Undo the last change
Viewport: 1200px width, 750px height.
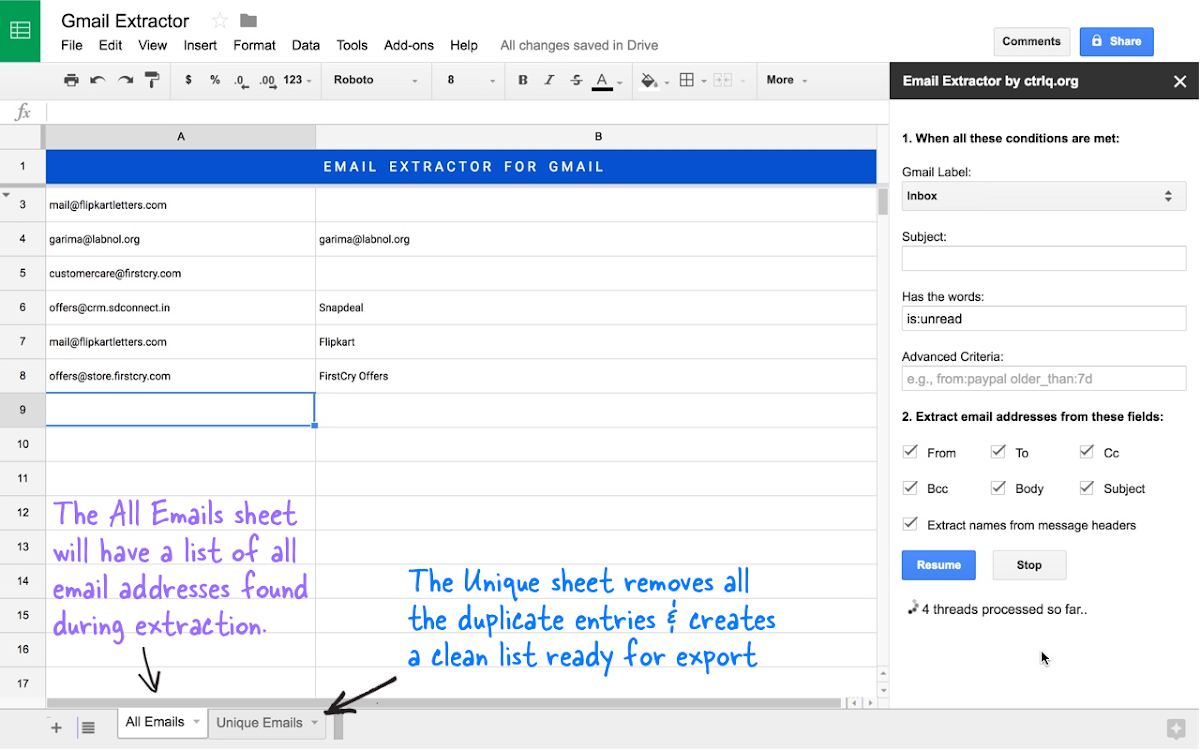click(x=96, y=80)
